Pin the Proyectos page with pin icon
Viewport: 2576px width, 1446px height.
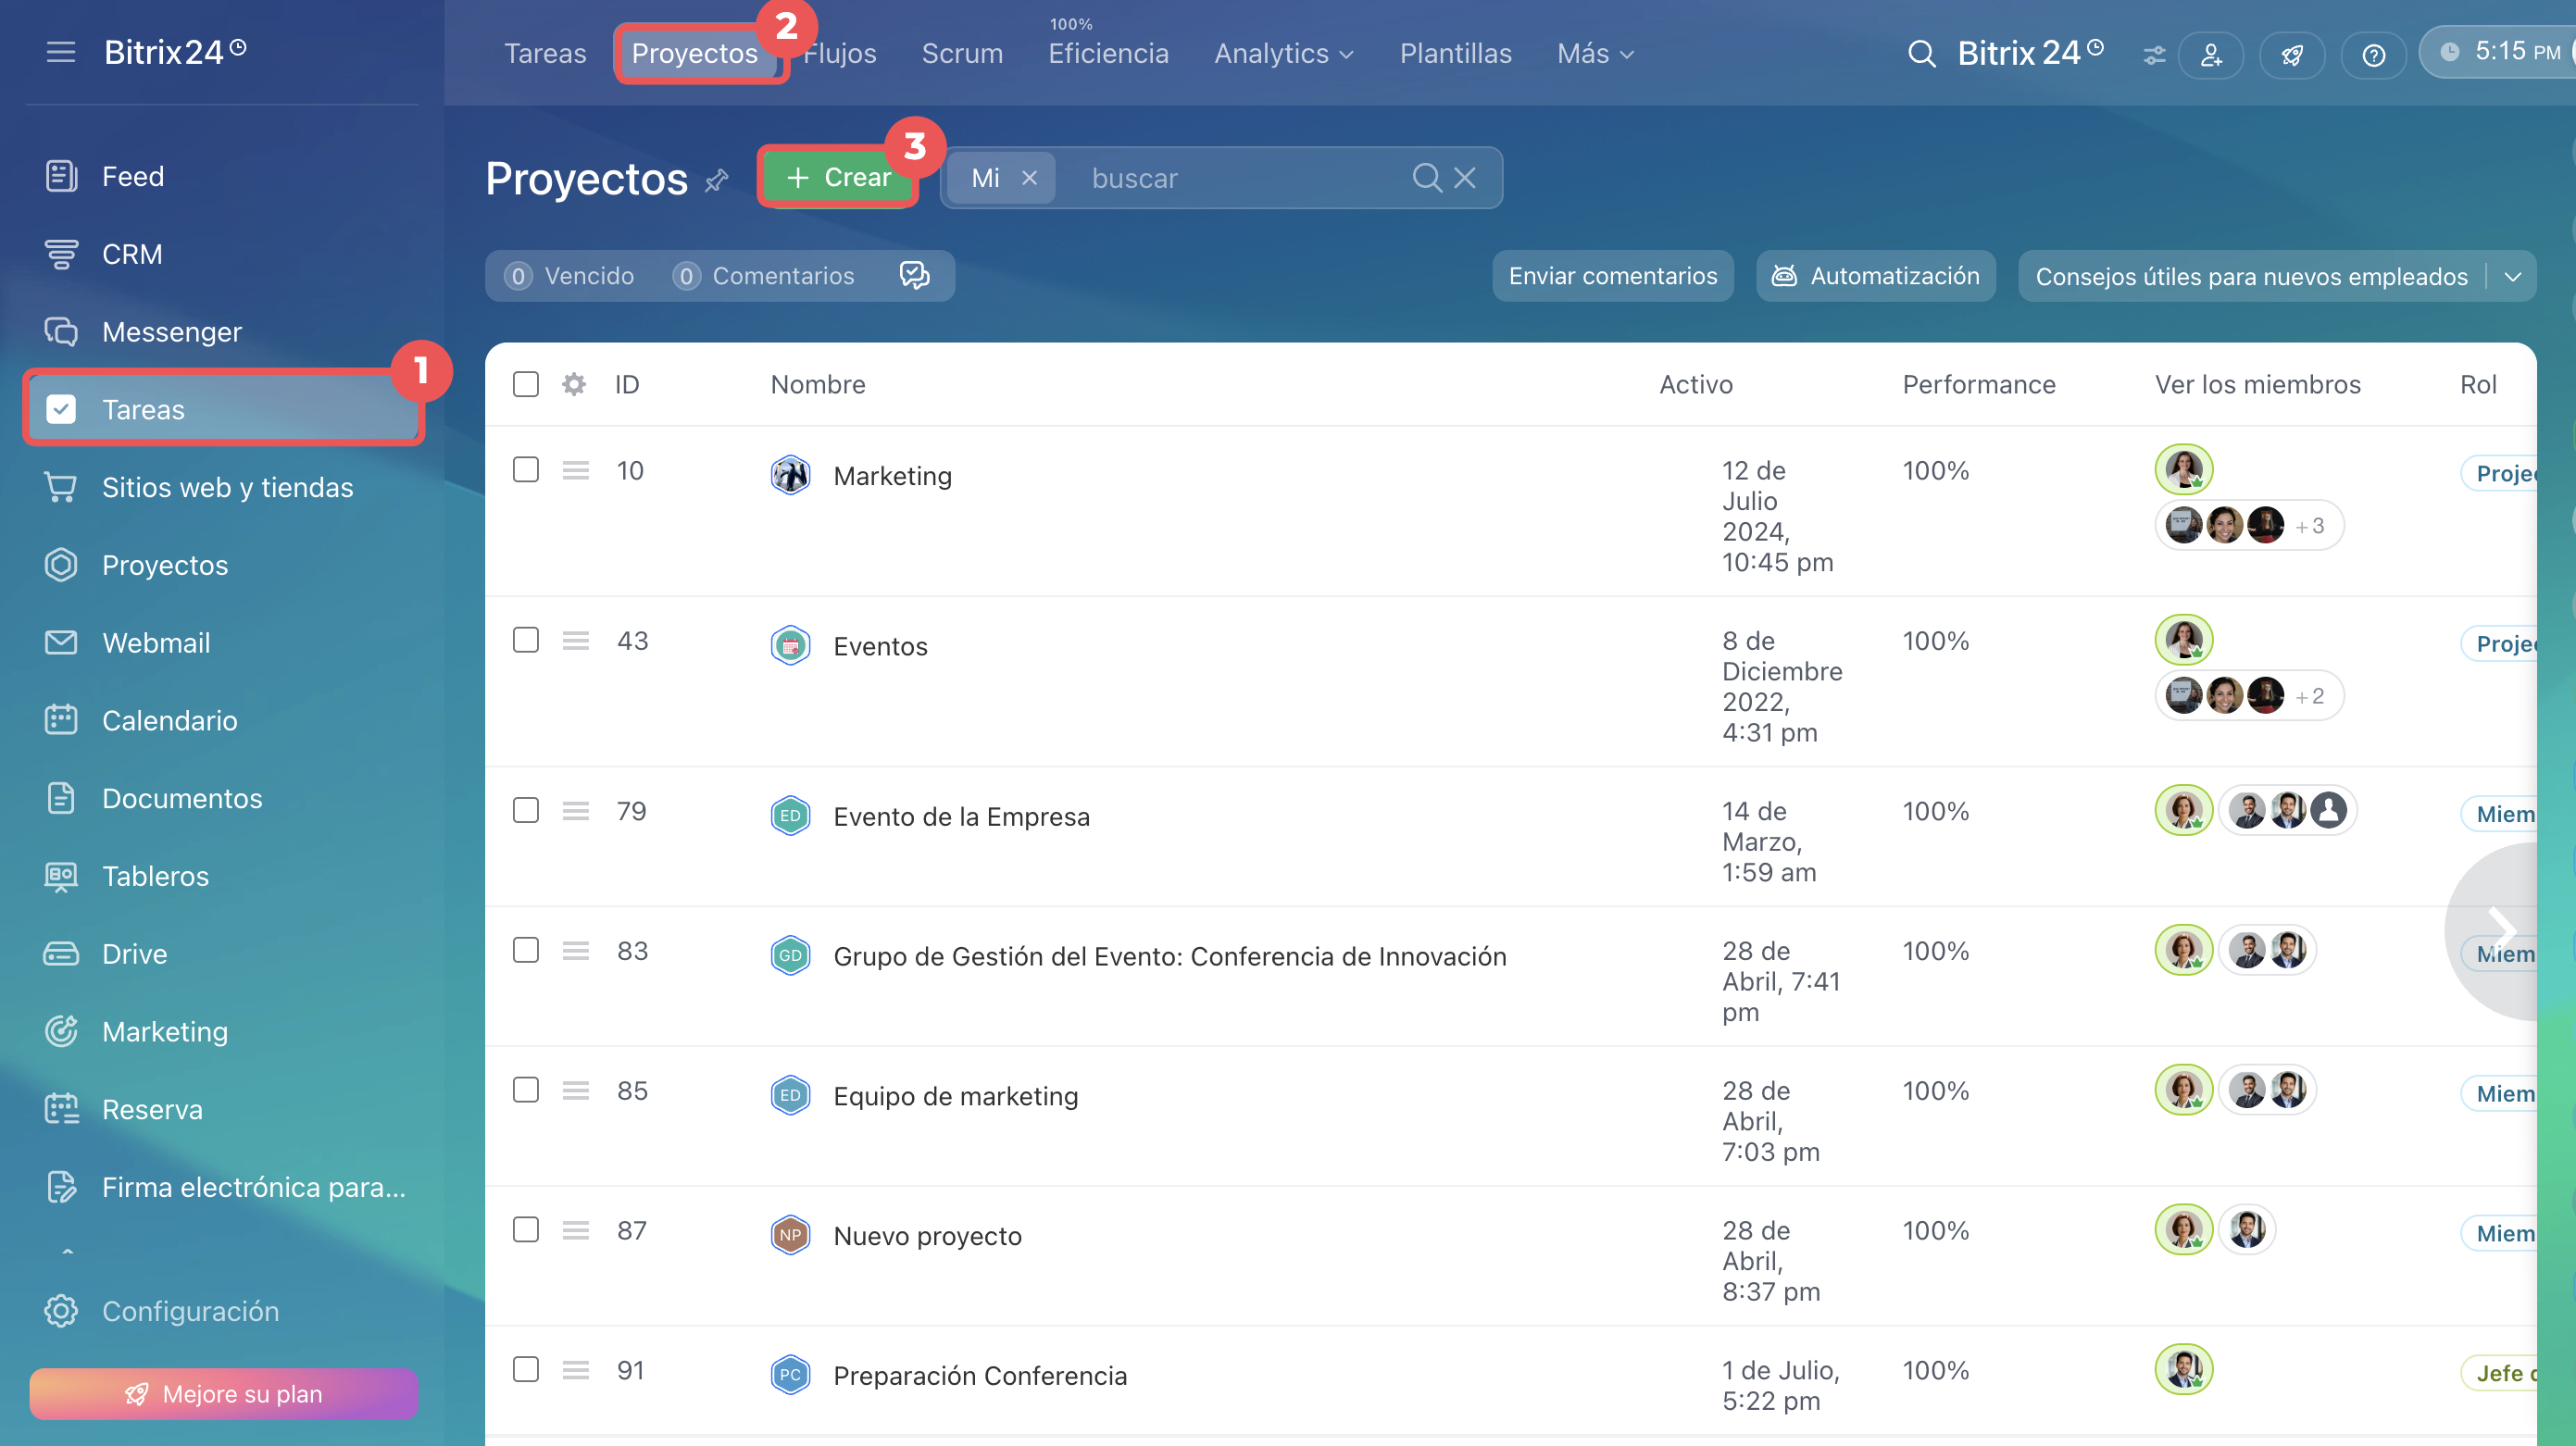pyautogui.click(x=716, y=181)
